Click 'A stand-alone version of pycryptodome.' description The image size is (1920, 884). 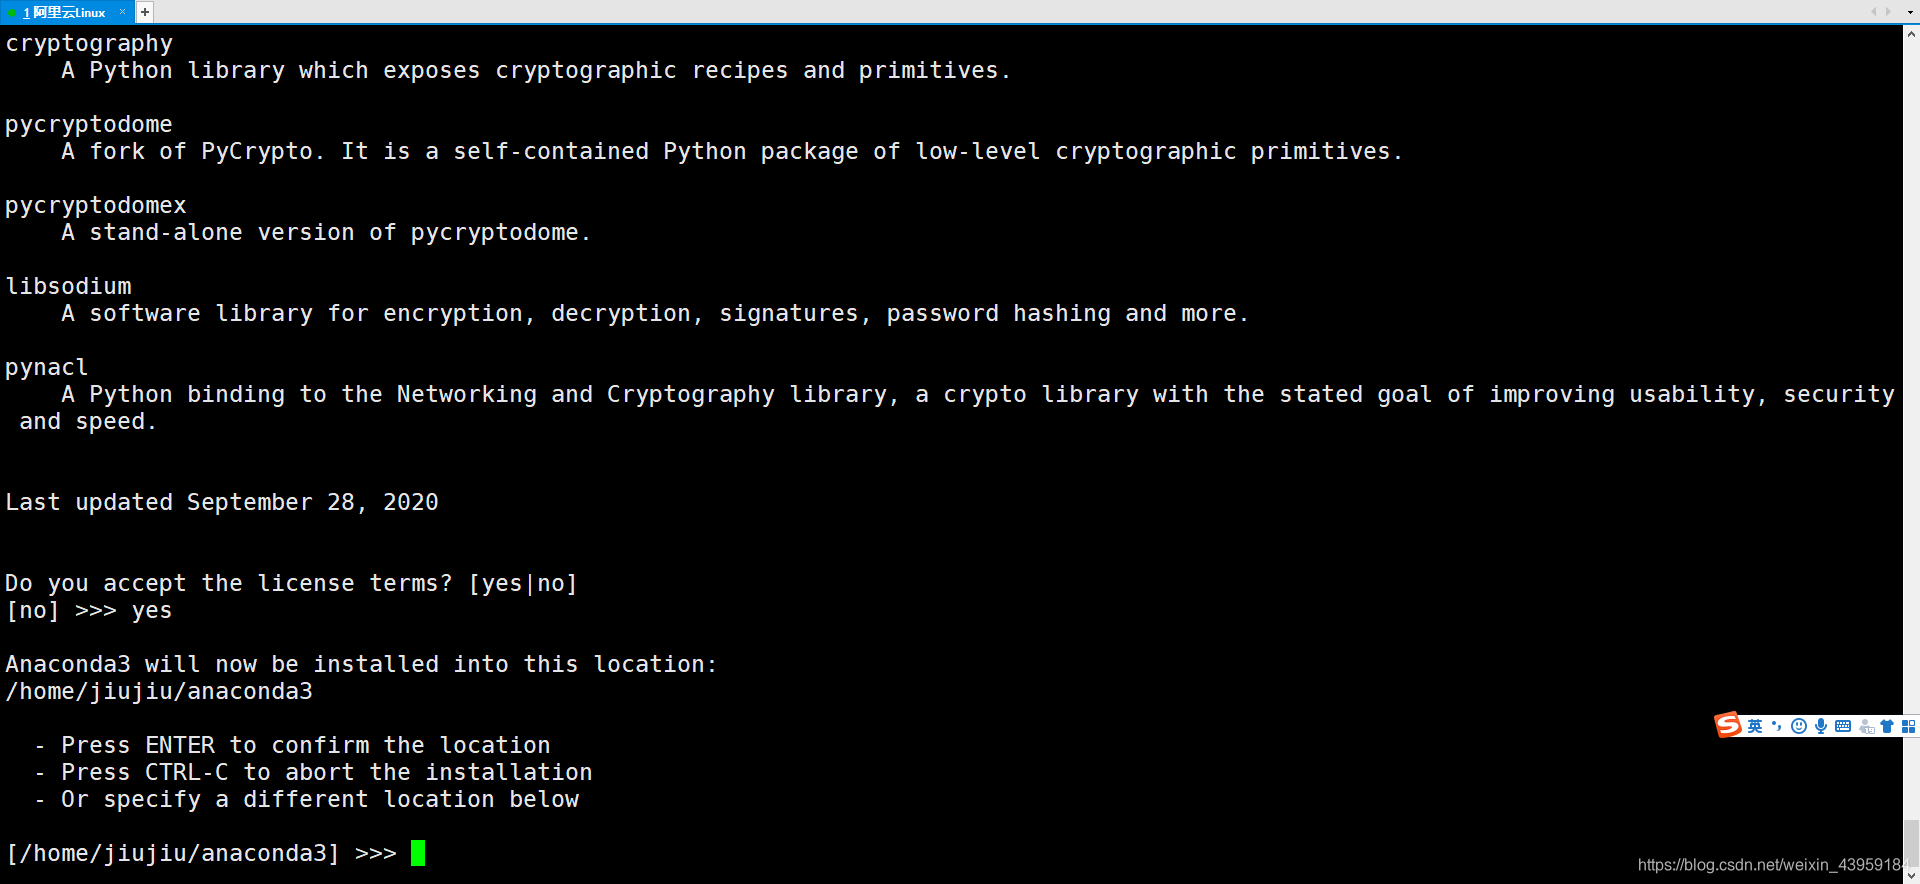tap(326, 232)
